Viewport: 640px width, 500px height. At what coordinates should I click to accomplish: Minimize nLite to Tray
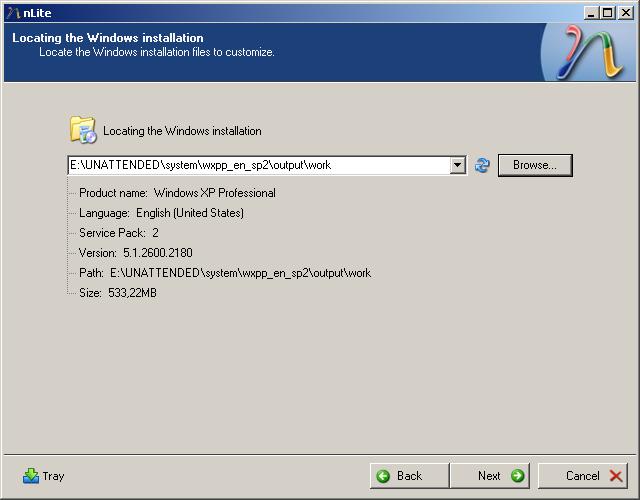click(x=43, y=476)
